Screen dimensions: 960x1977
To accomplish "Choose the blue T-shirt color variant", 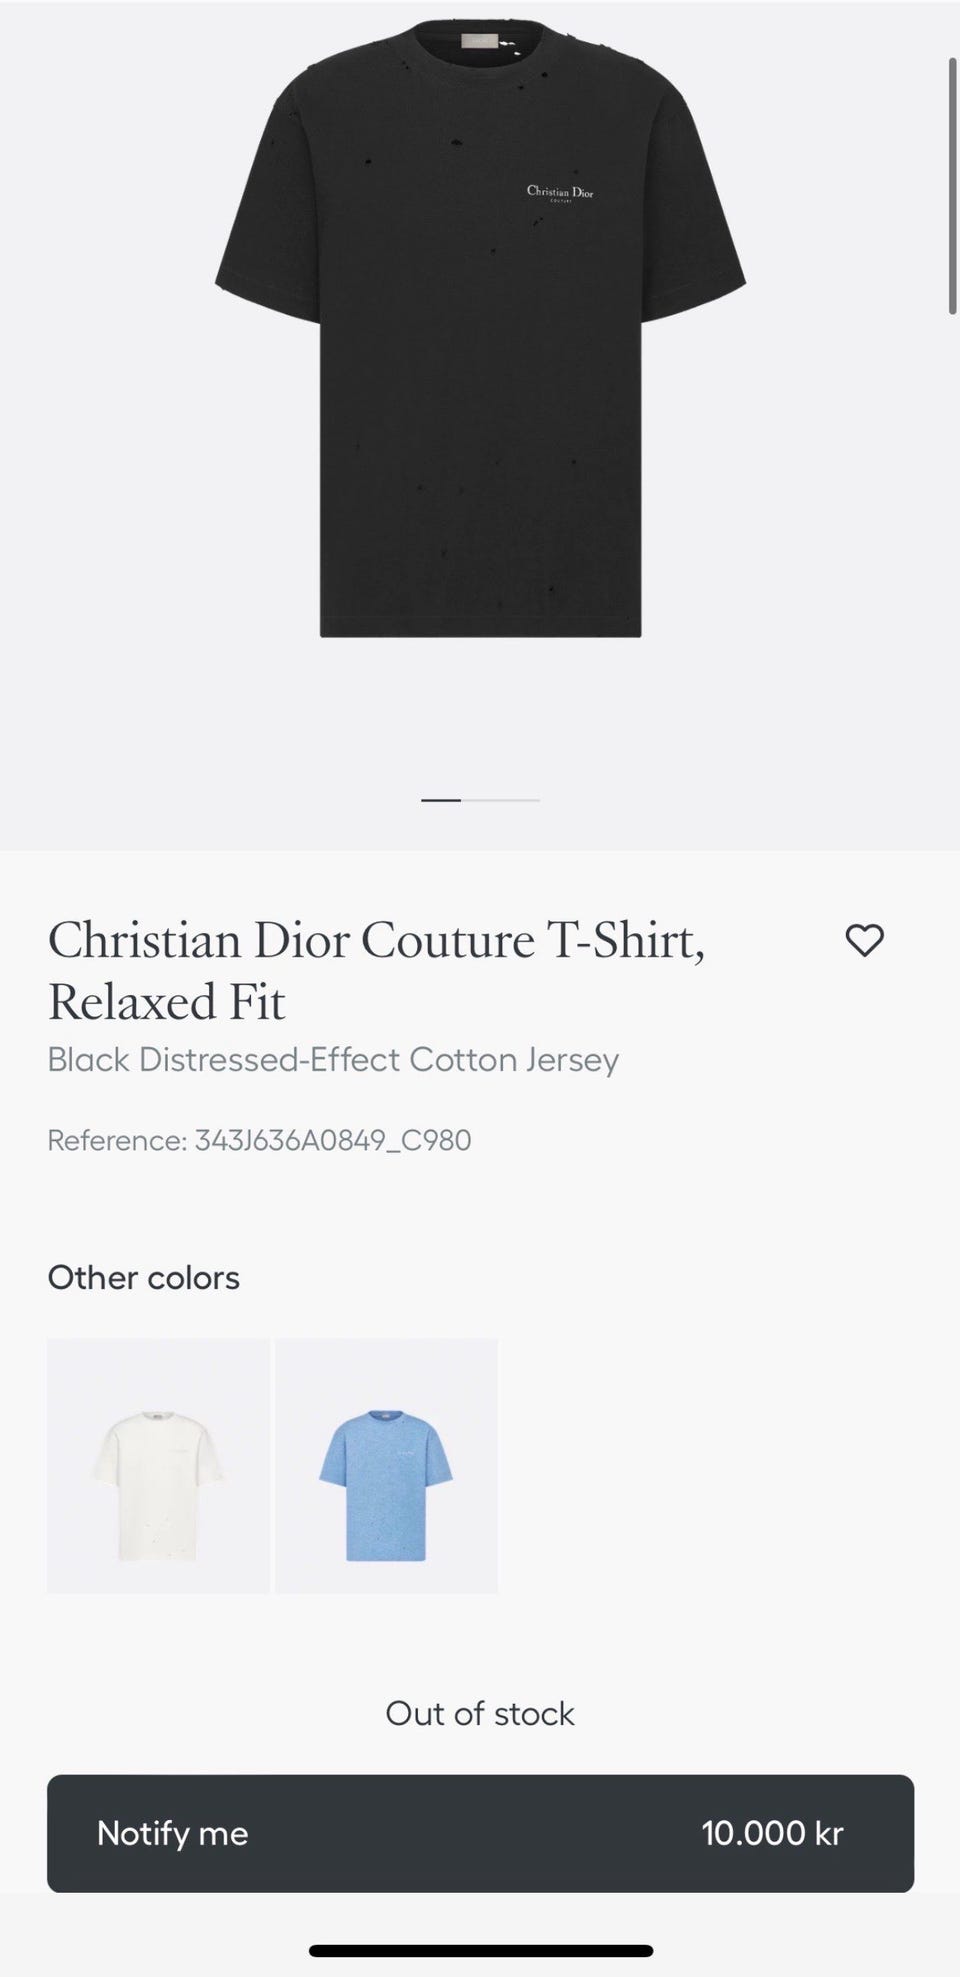I will (386, 1465).
